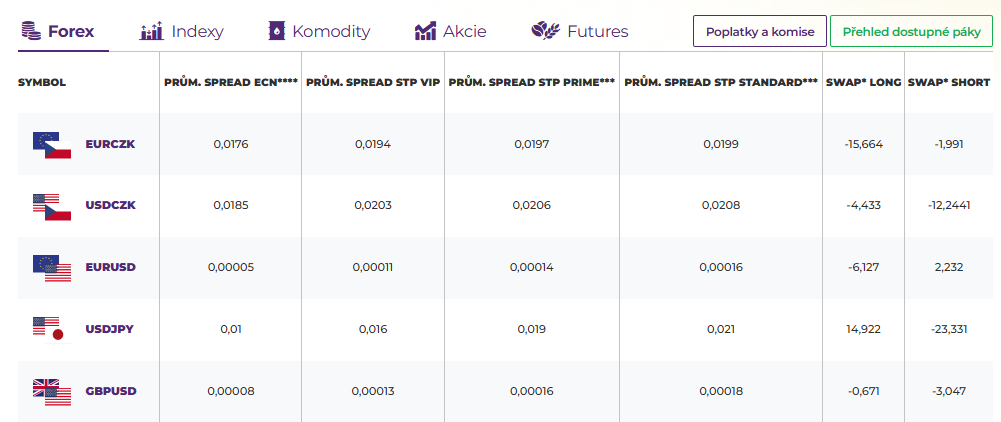Screen dimensions: 1001x422
Task: Click the SYMBOL column header
Action: [42, 82]
